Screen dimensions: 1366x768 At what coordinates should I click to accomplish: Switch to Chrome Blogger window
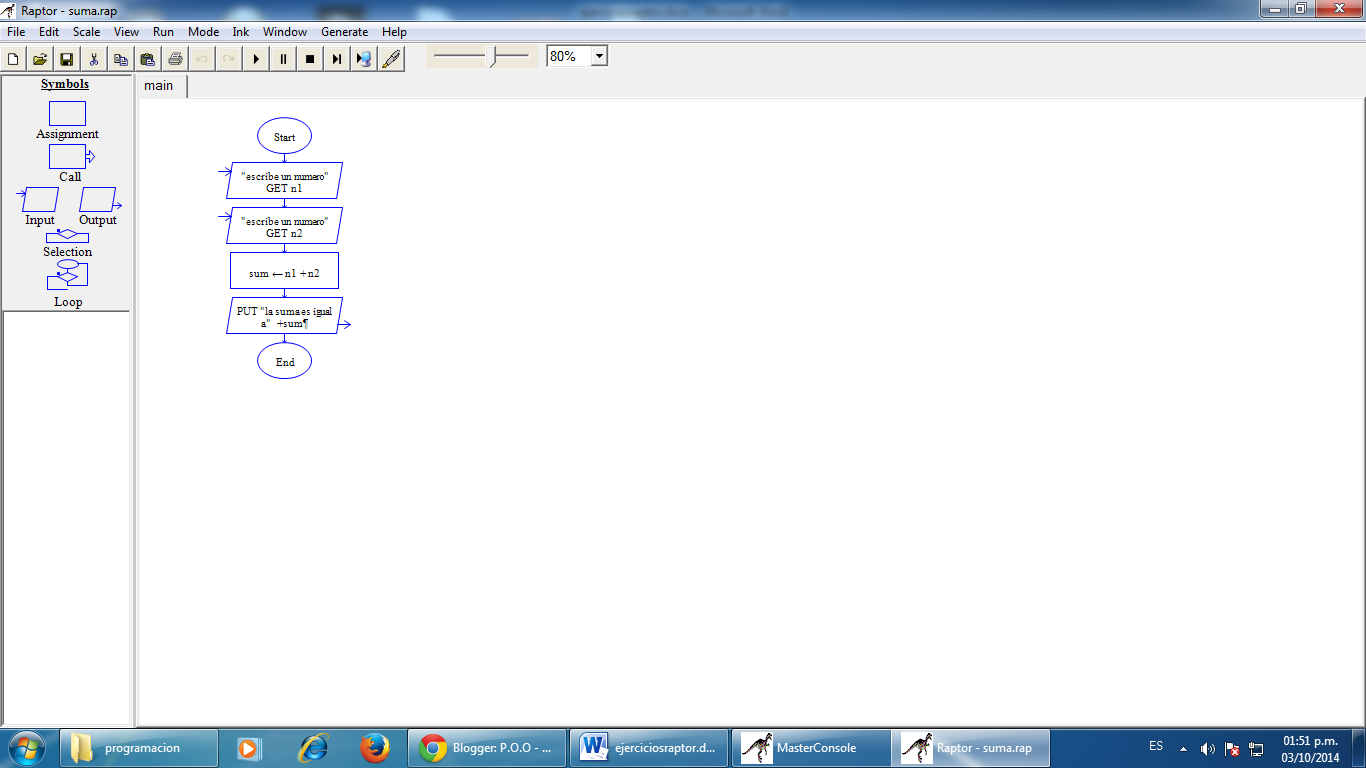[487, 748]
